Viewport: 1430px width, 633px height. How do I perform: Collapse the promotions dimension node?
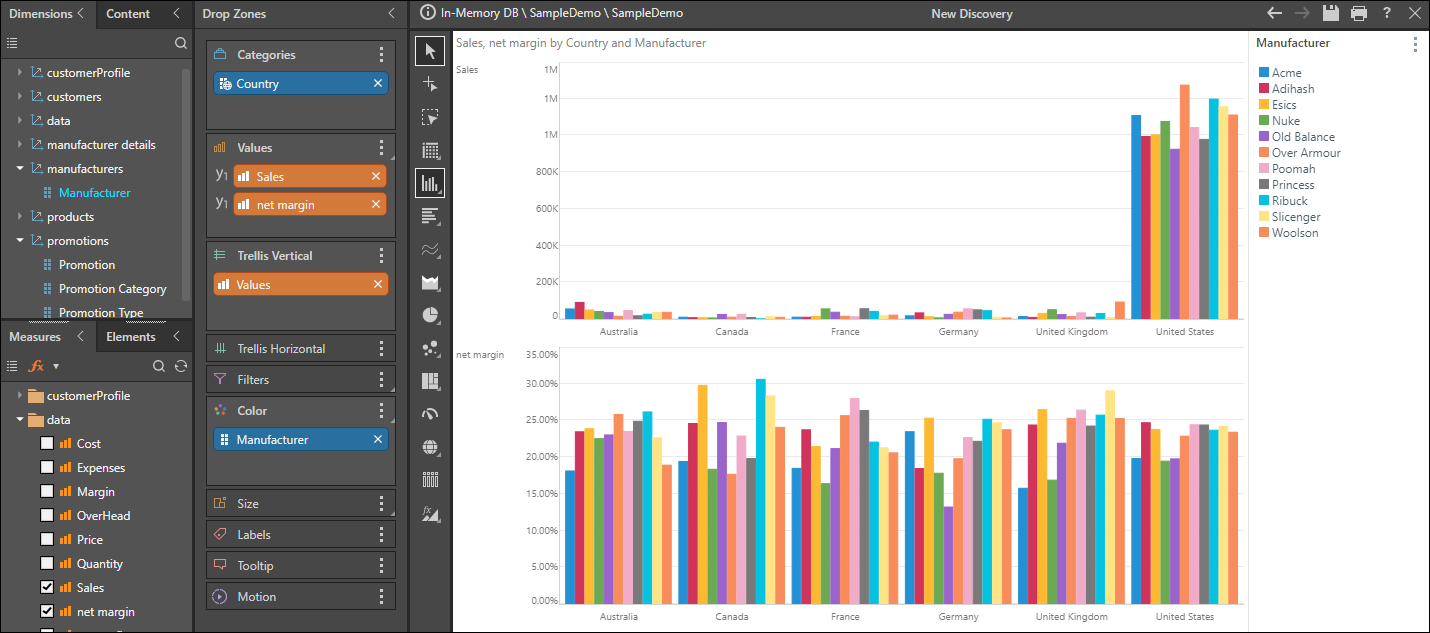point(20,241)
